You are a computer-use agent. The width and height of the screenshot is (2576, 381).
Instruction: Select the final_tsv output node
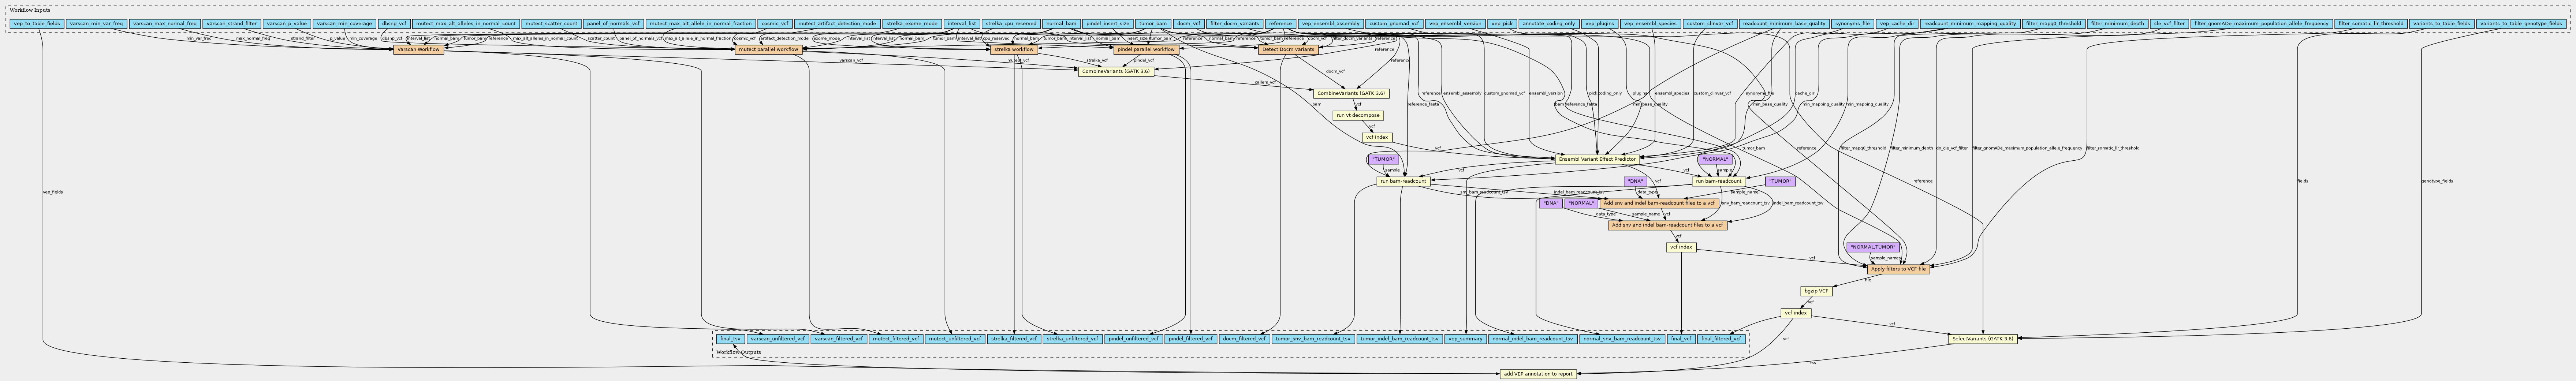pos(730,339)
